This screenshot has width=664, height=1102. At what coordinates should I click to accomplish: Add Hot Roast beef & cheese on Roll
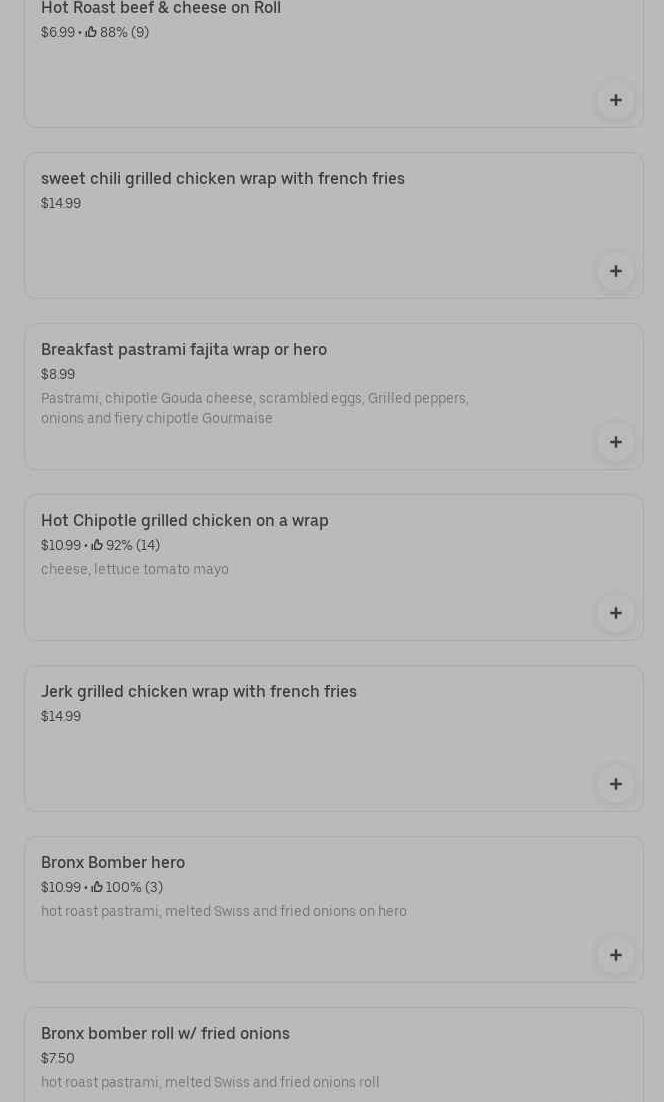[615, 100]
